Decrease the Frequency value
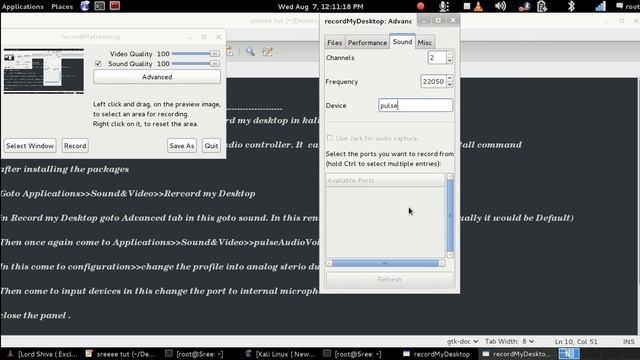The height and width of the screenshot is (360, 640). point(449,84)
